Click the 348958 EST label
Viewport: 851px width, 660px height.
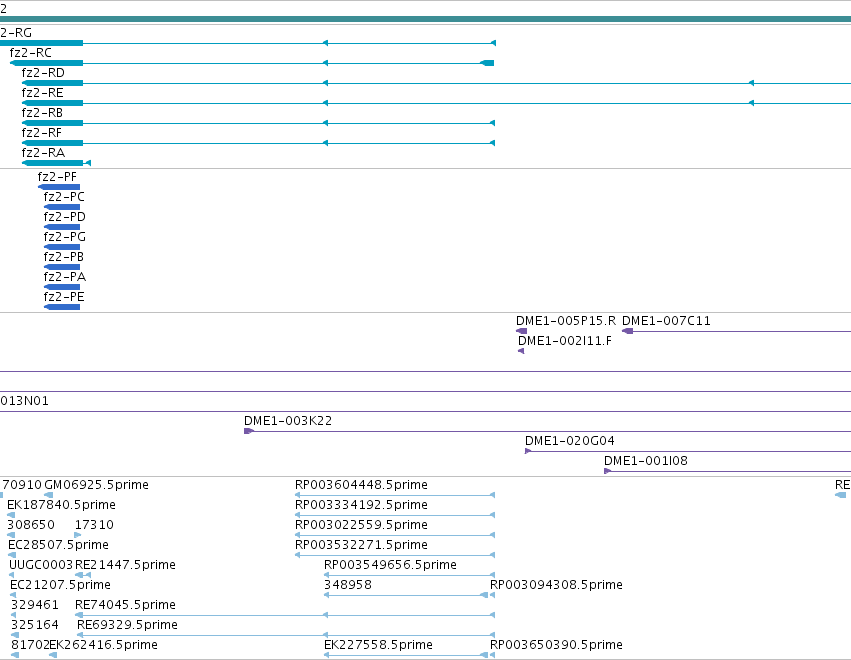tap(348, 585)
